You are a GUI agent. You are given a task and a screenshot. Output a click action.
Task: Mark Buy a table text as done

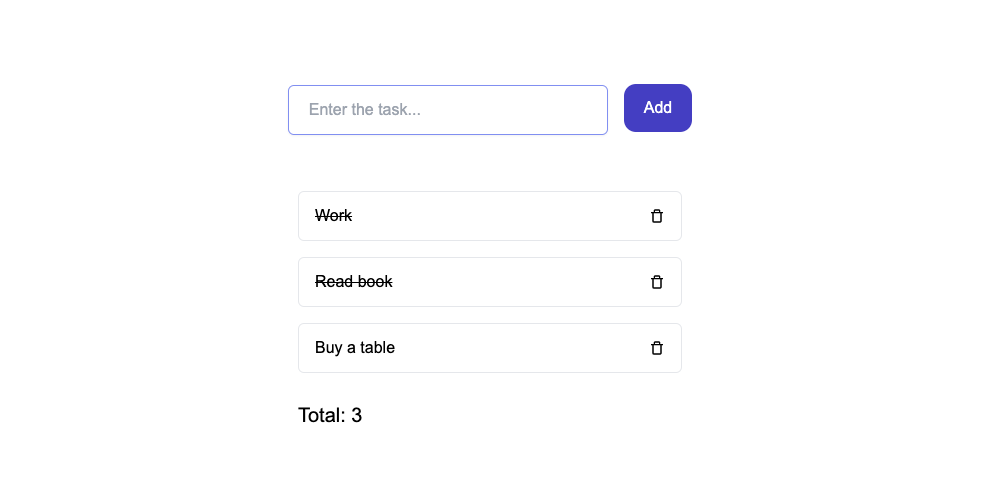coord(355,348)
